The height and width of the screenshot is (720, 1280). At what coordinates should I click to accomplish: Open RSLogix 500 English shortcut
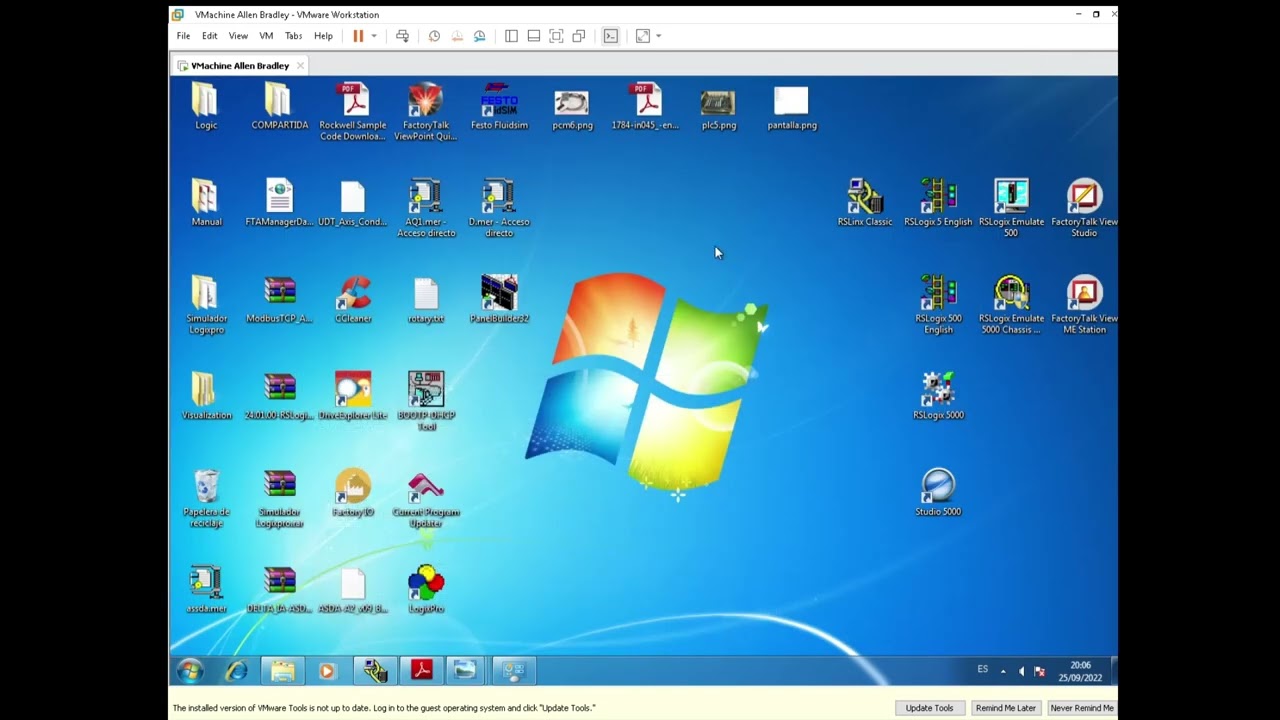[938, 305]
